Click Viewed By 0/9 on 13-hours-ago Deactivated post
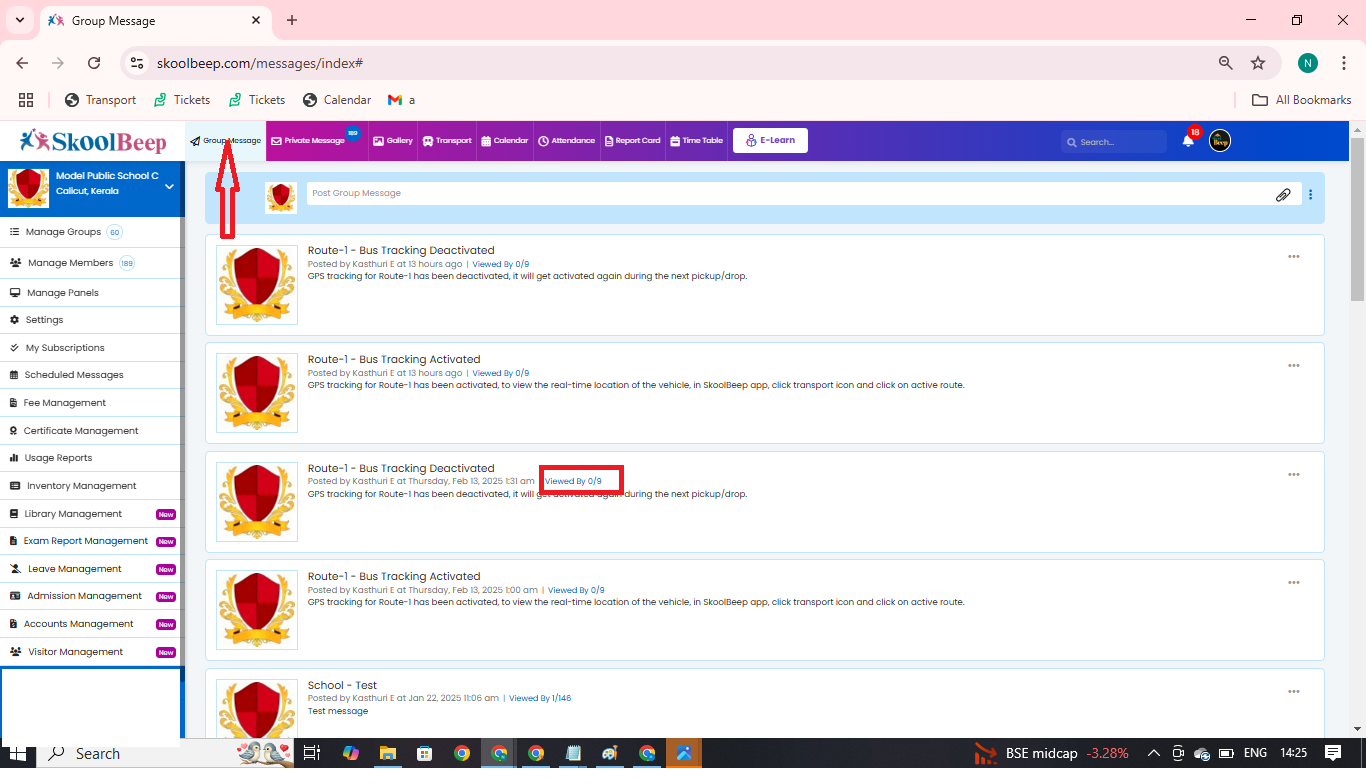The height and width of the screenshot is (784, 1366). point(501,264)
